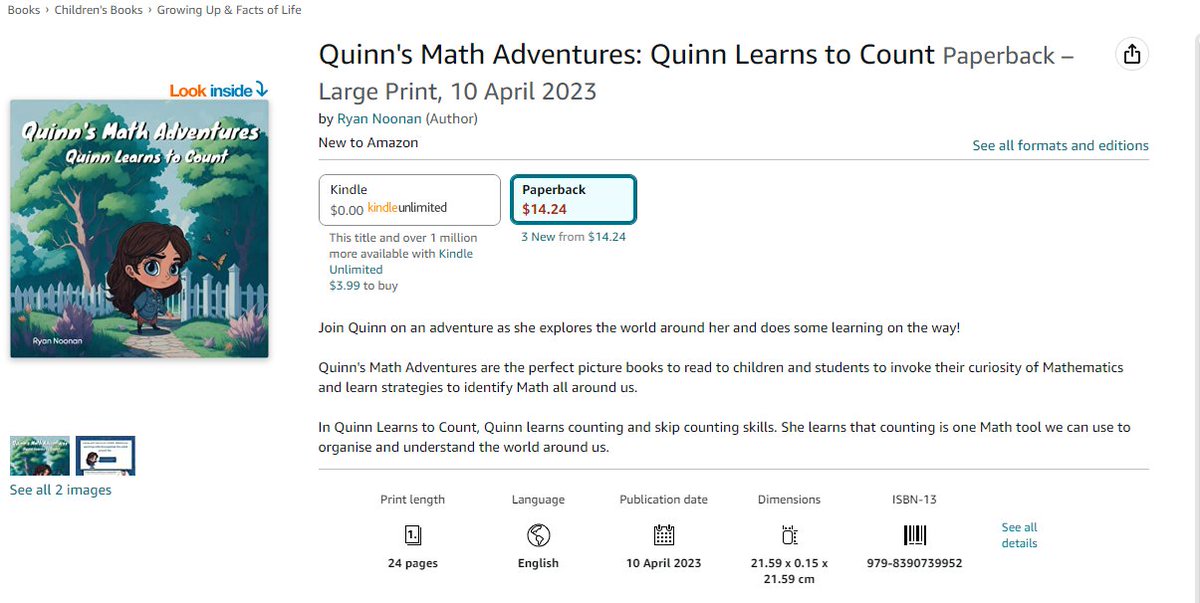Select the Kindle format option

click(409, 200)
